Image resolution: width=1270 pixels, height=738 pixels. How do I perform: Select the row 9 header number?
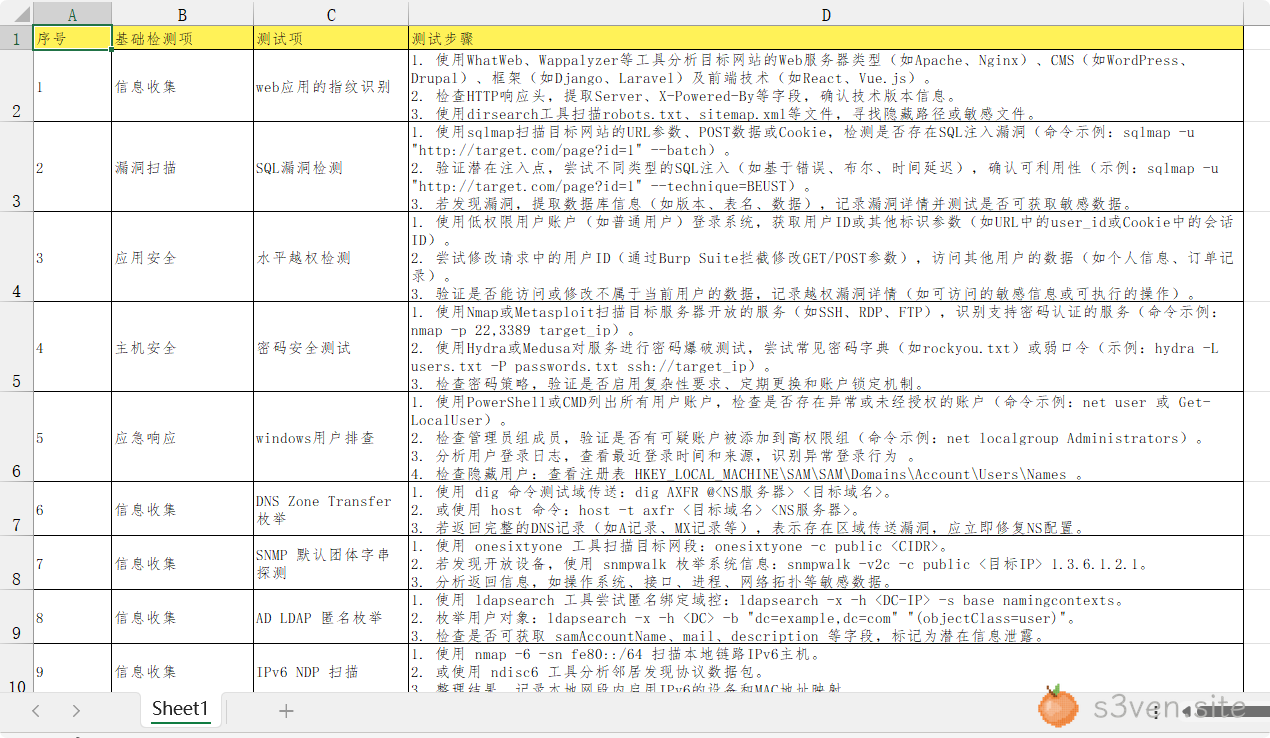16,617
